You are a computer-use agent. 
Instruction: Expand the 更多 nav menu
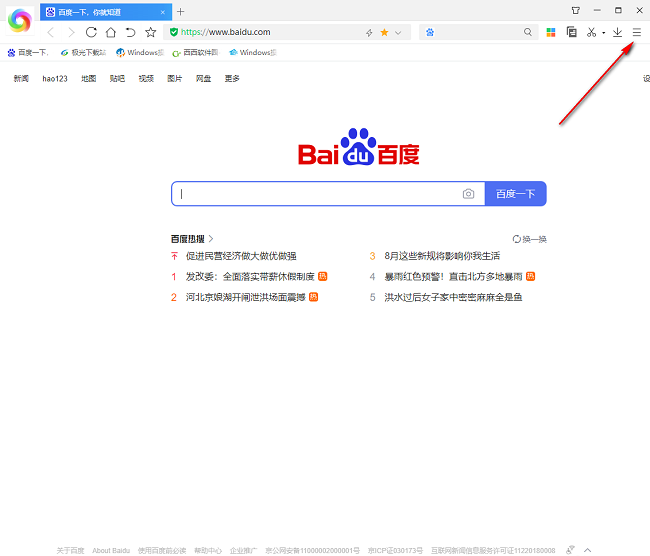(x=232, y=78)
